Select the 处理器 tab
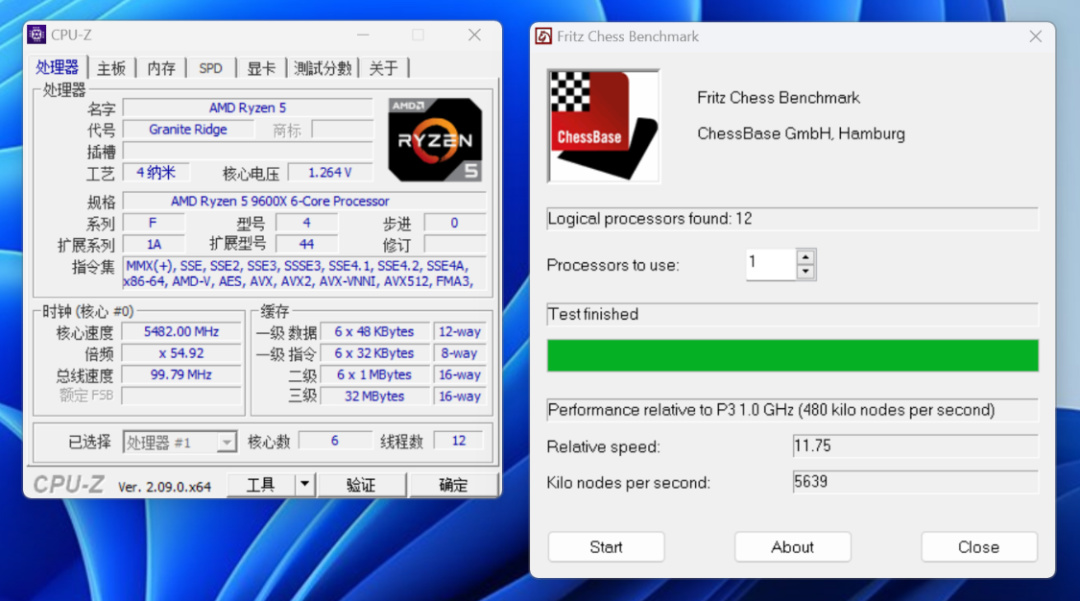This screenshot has height=601, width=1080. pos(57,67)
